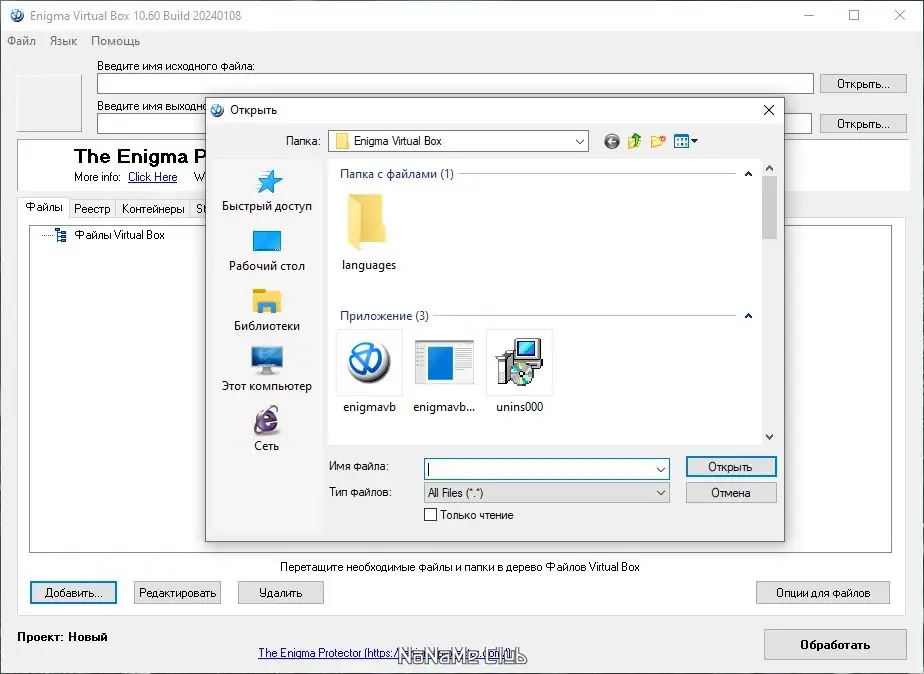The width and height of the screenshot is (924, 674).
Task: Click the Добавить... button
Action: [x=74, y=593]
